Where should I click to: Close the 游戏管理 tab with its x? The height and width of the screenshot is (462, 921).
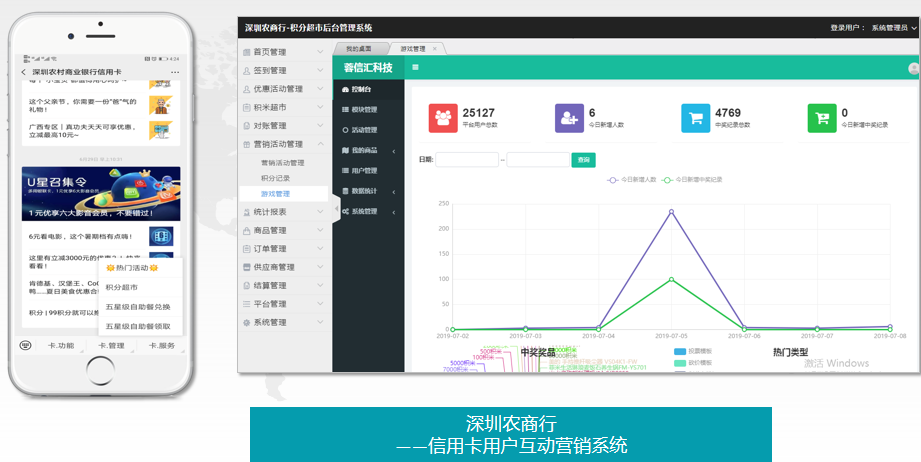click(x=435, y=49)
